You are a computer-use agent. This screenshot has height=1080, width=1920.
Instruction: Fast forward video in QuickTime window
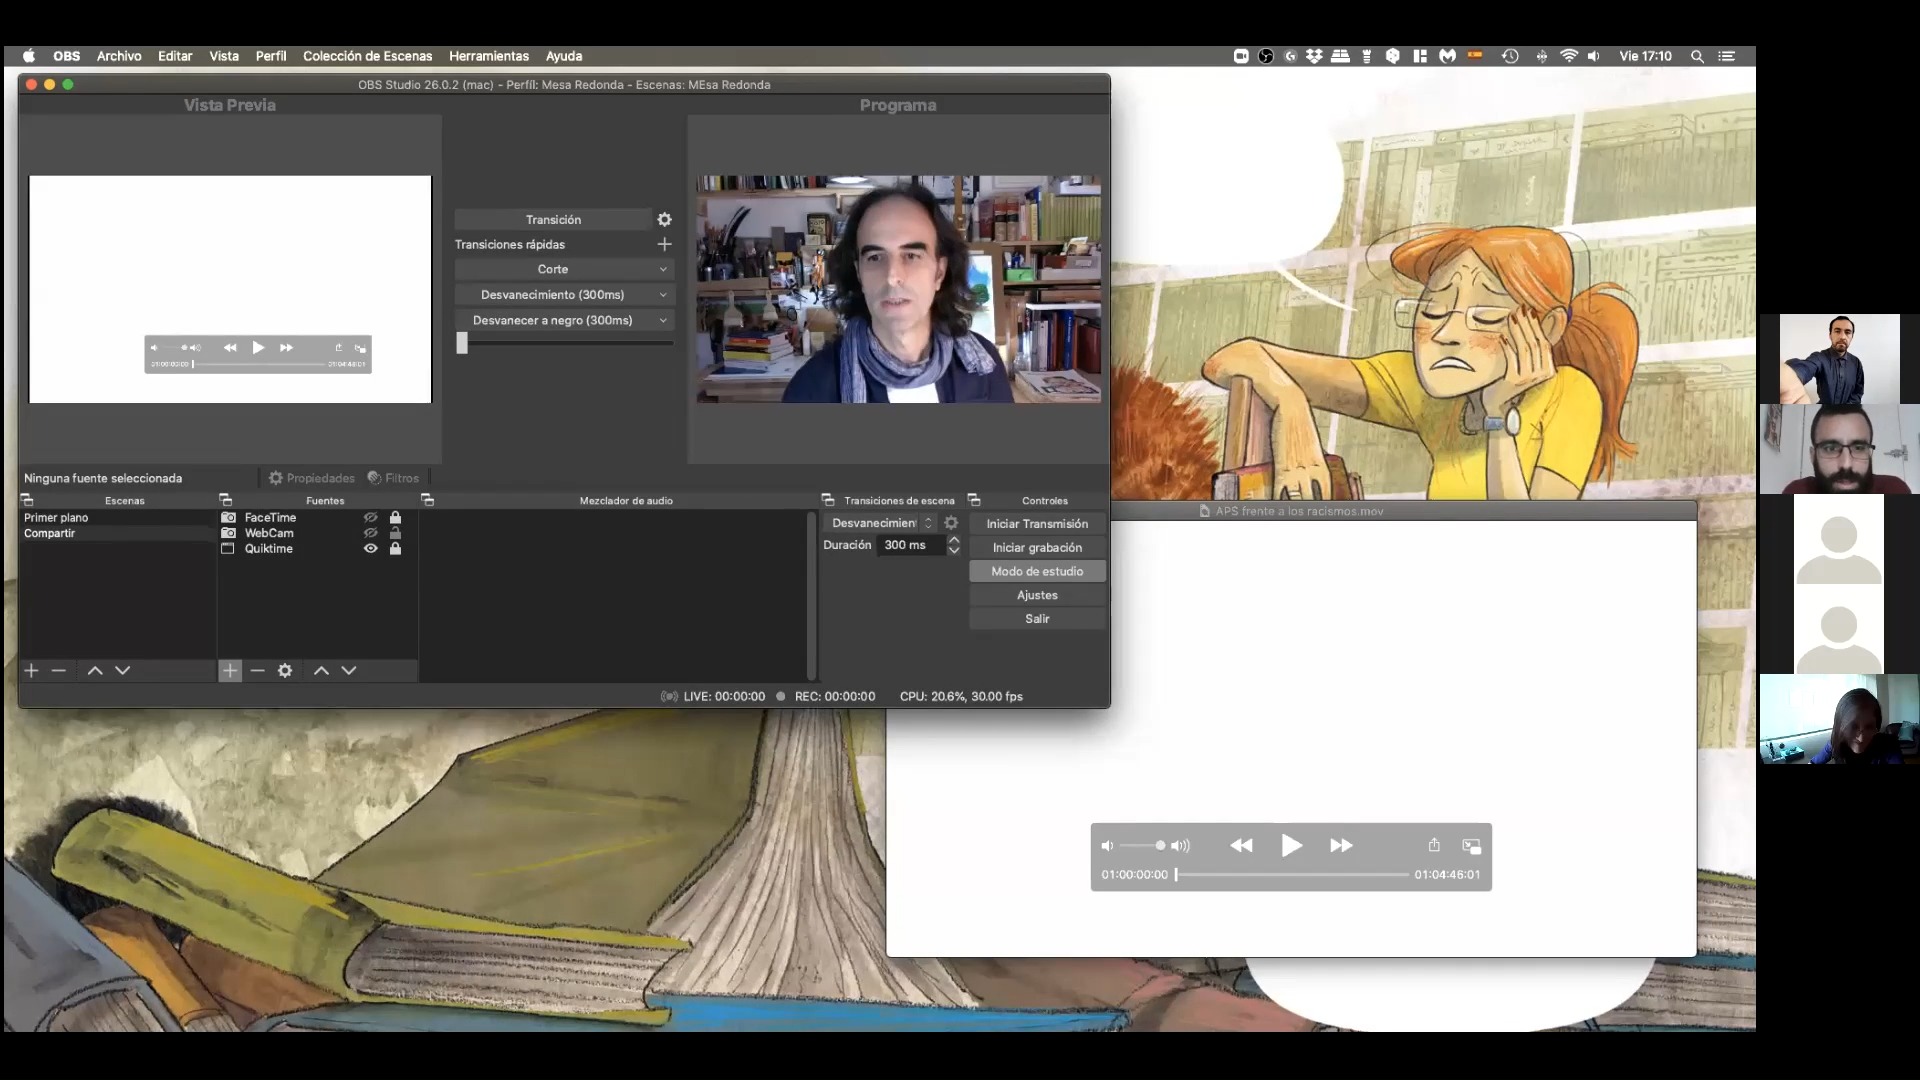(x=1341, y=846)
